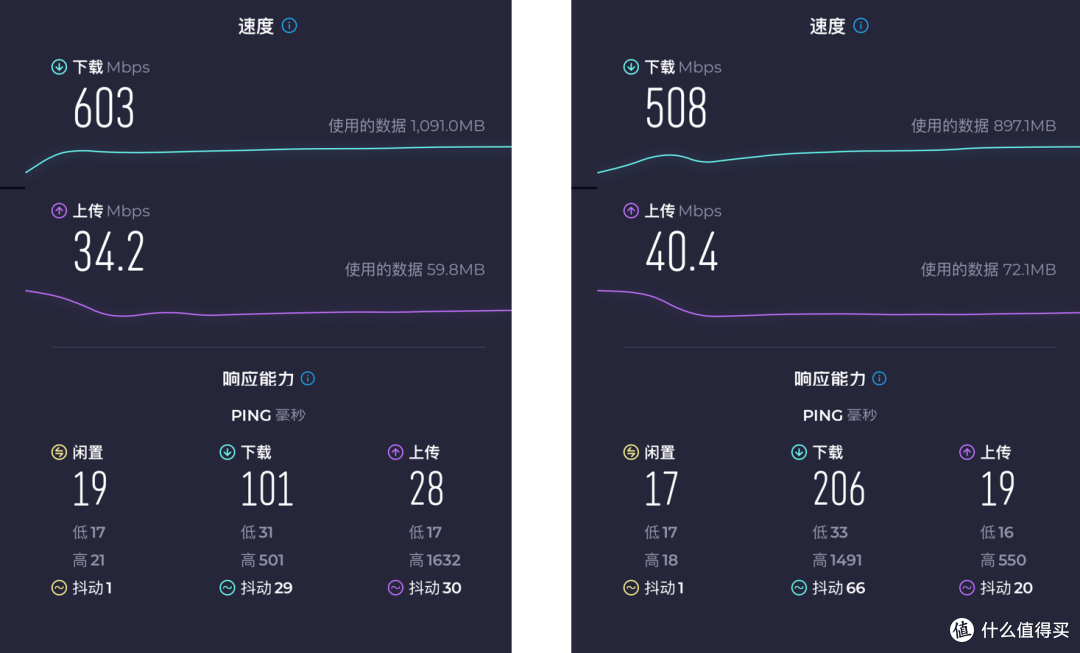Click jitter icon beside 抖动 20
This screenshot has width=1080, height=653.
pyautogui.click(x=967, y=588)
